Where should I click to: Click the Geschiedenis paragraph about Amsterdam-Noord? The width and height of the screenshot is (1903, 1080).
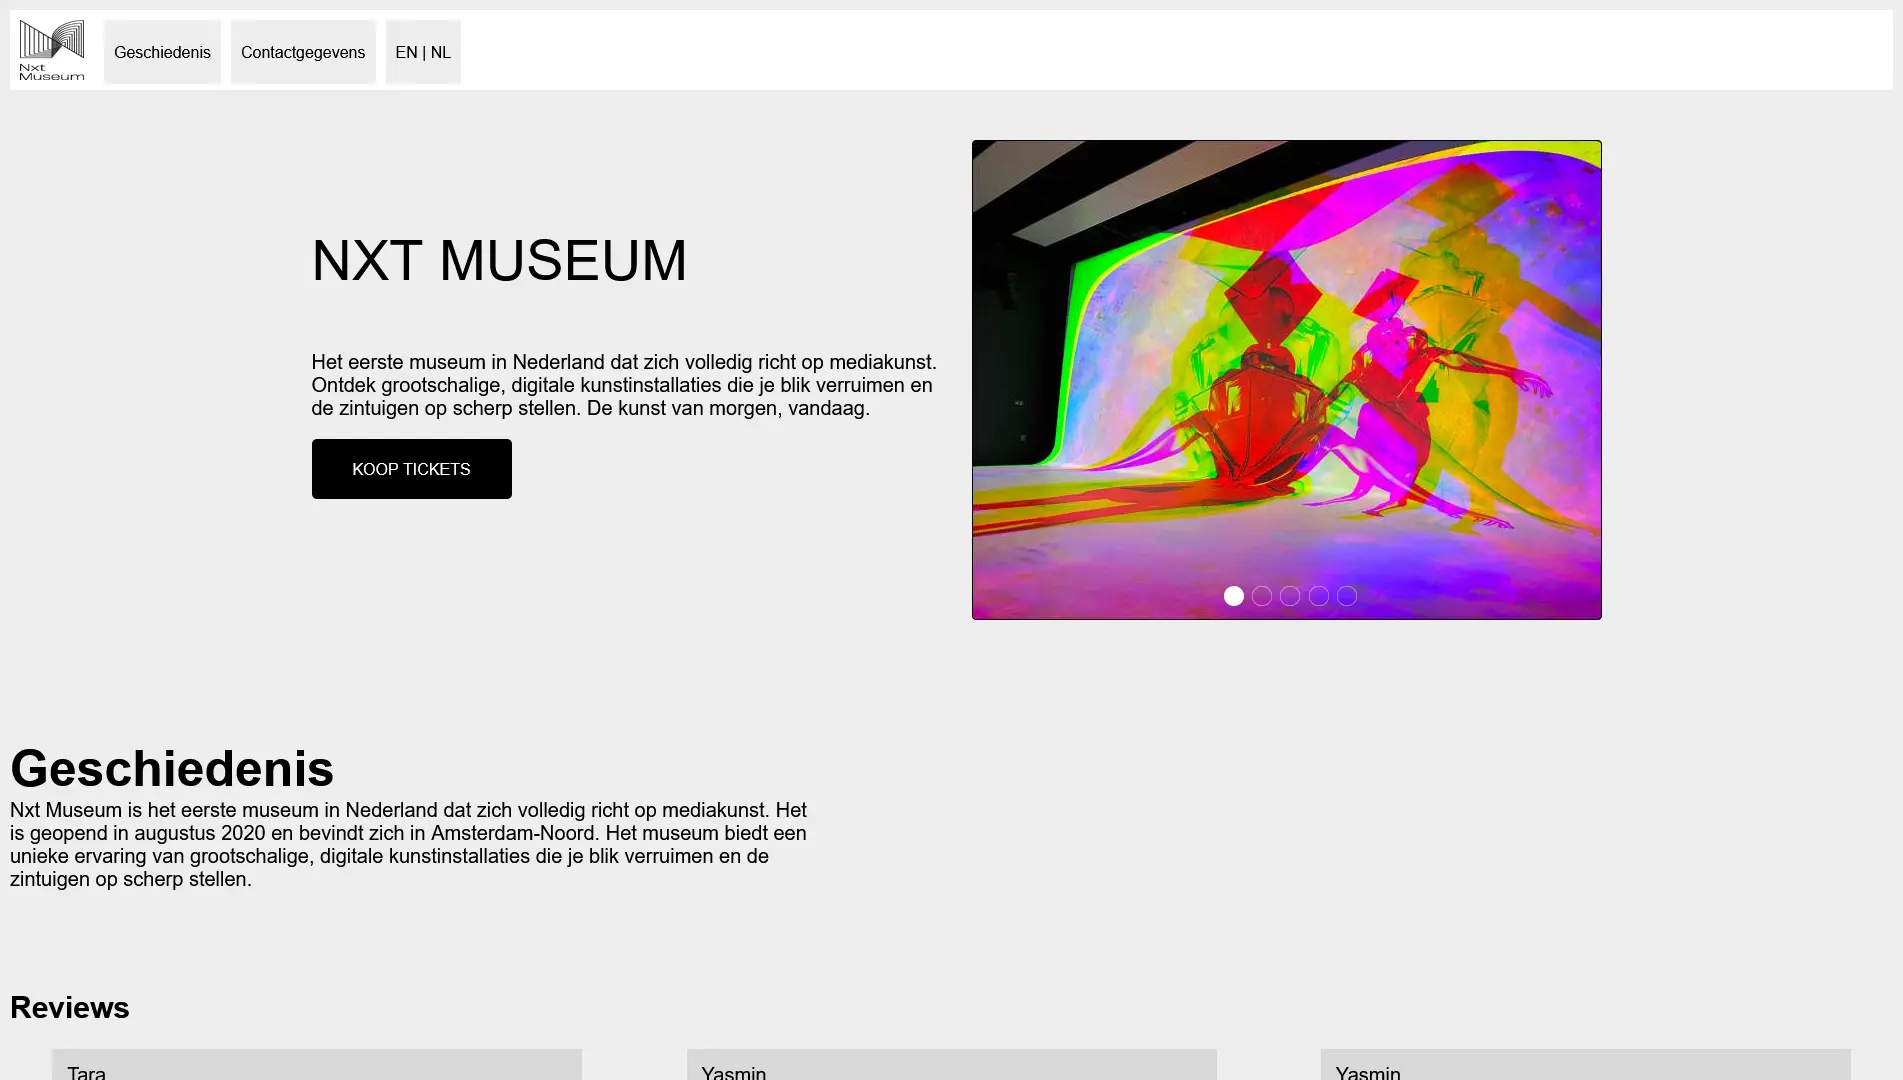tap(408, 845)
